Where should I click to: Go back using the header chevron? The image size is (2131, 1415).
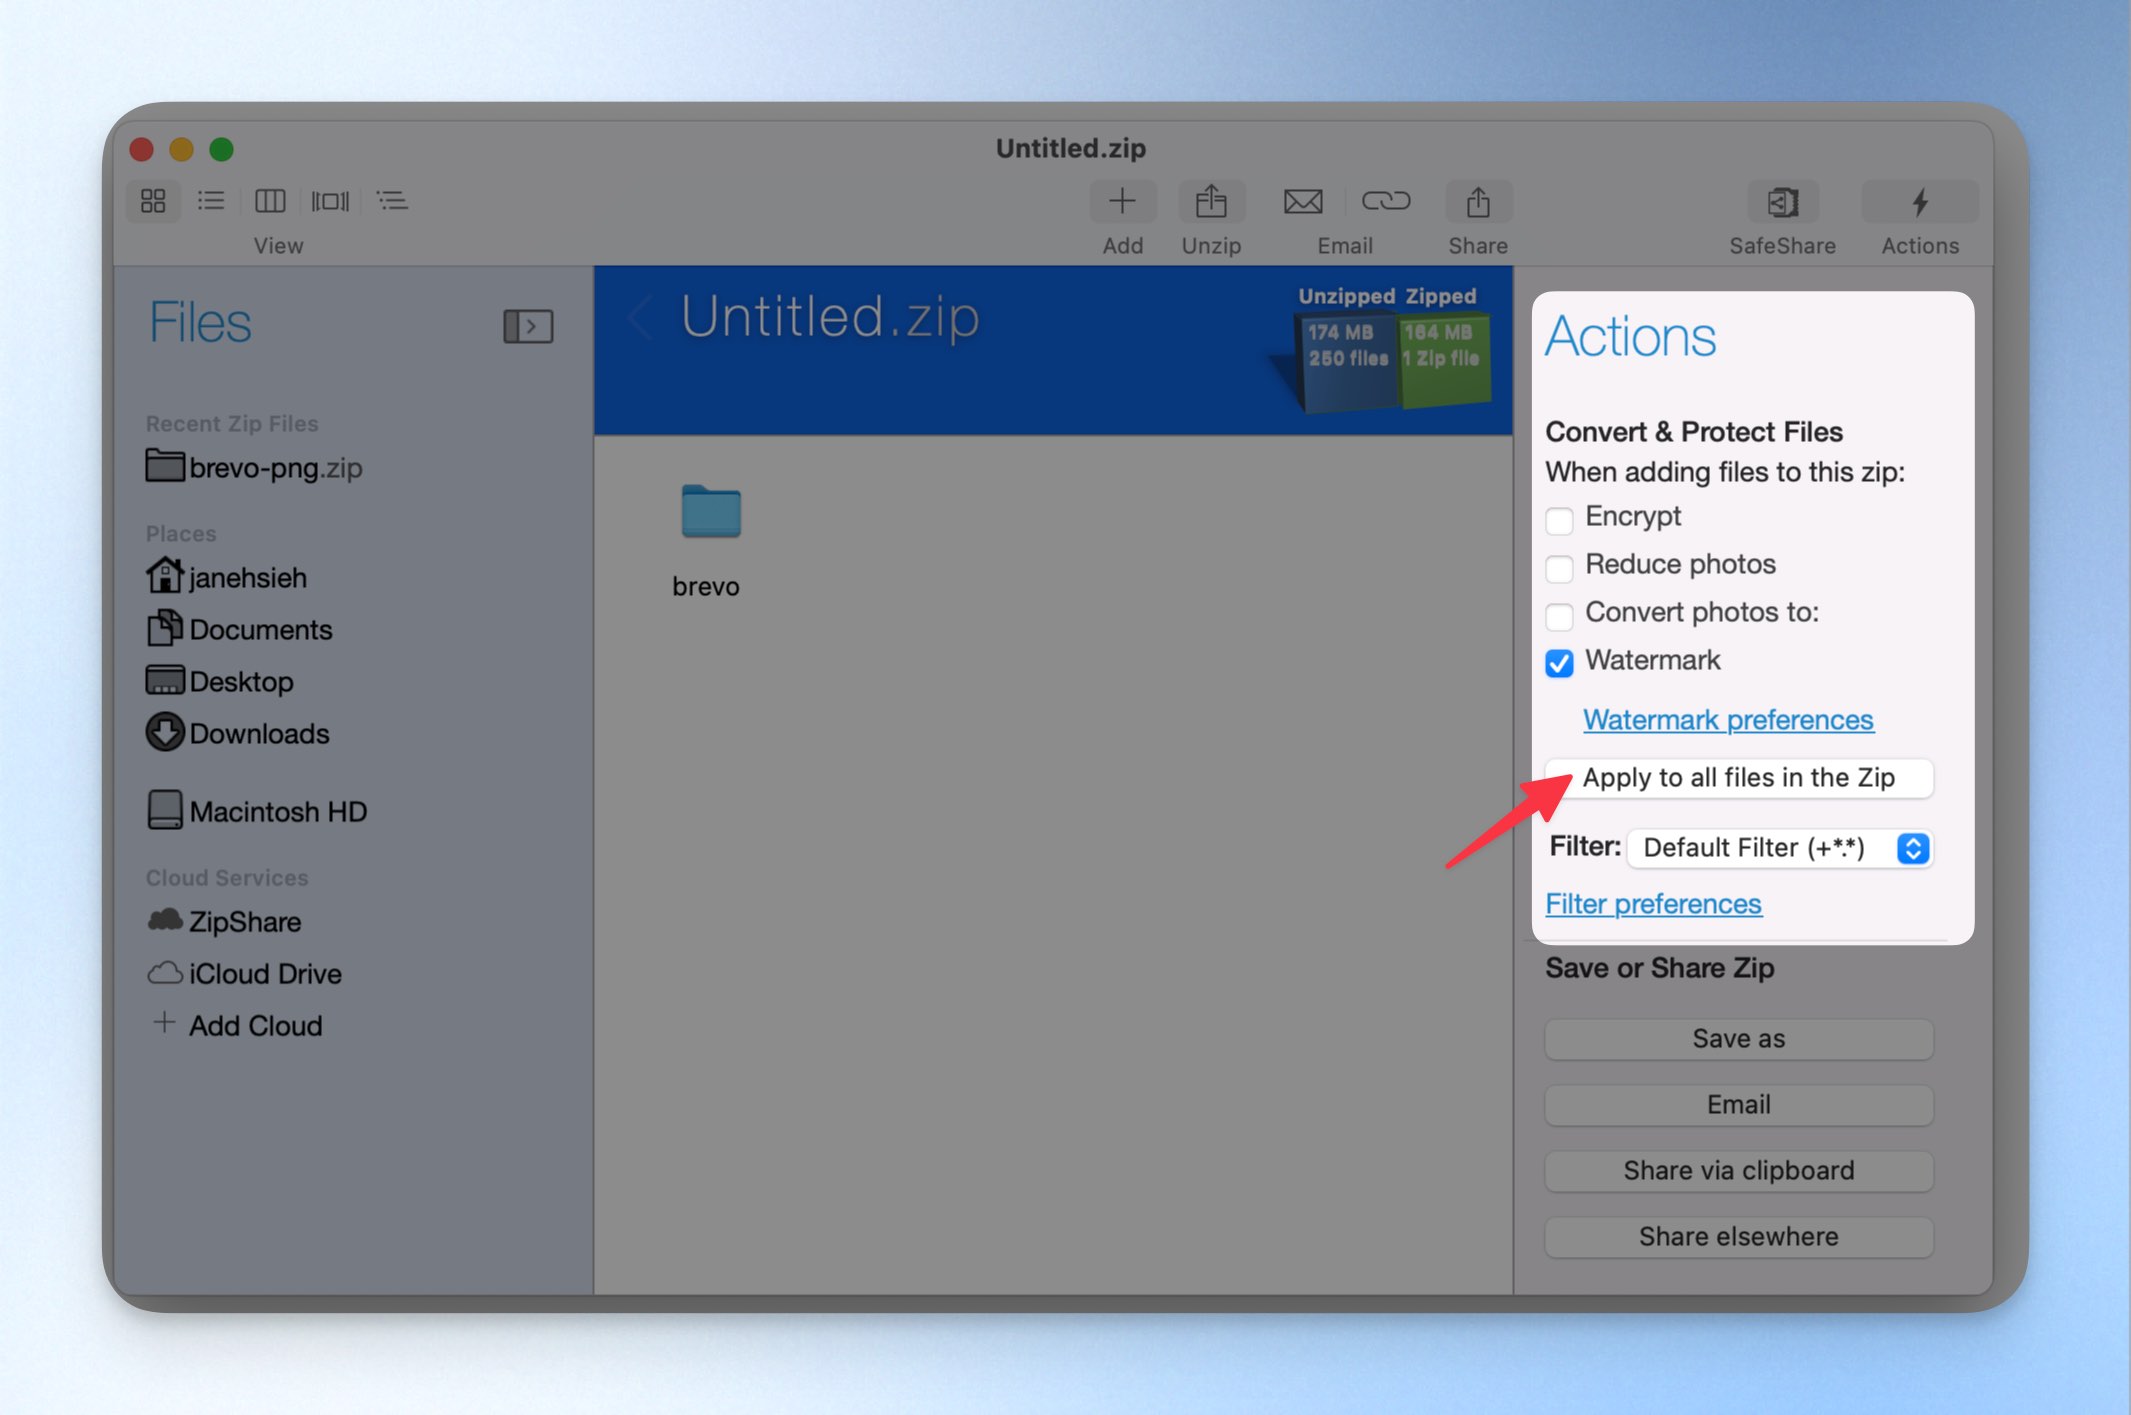click(x=641, y=318)
